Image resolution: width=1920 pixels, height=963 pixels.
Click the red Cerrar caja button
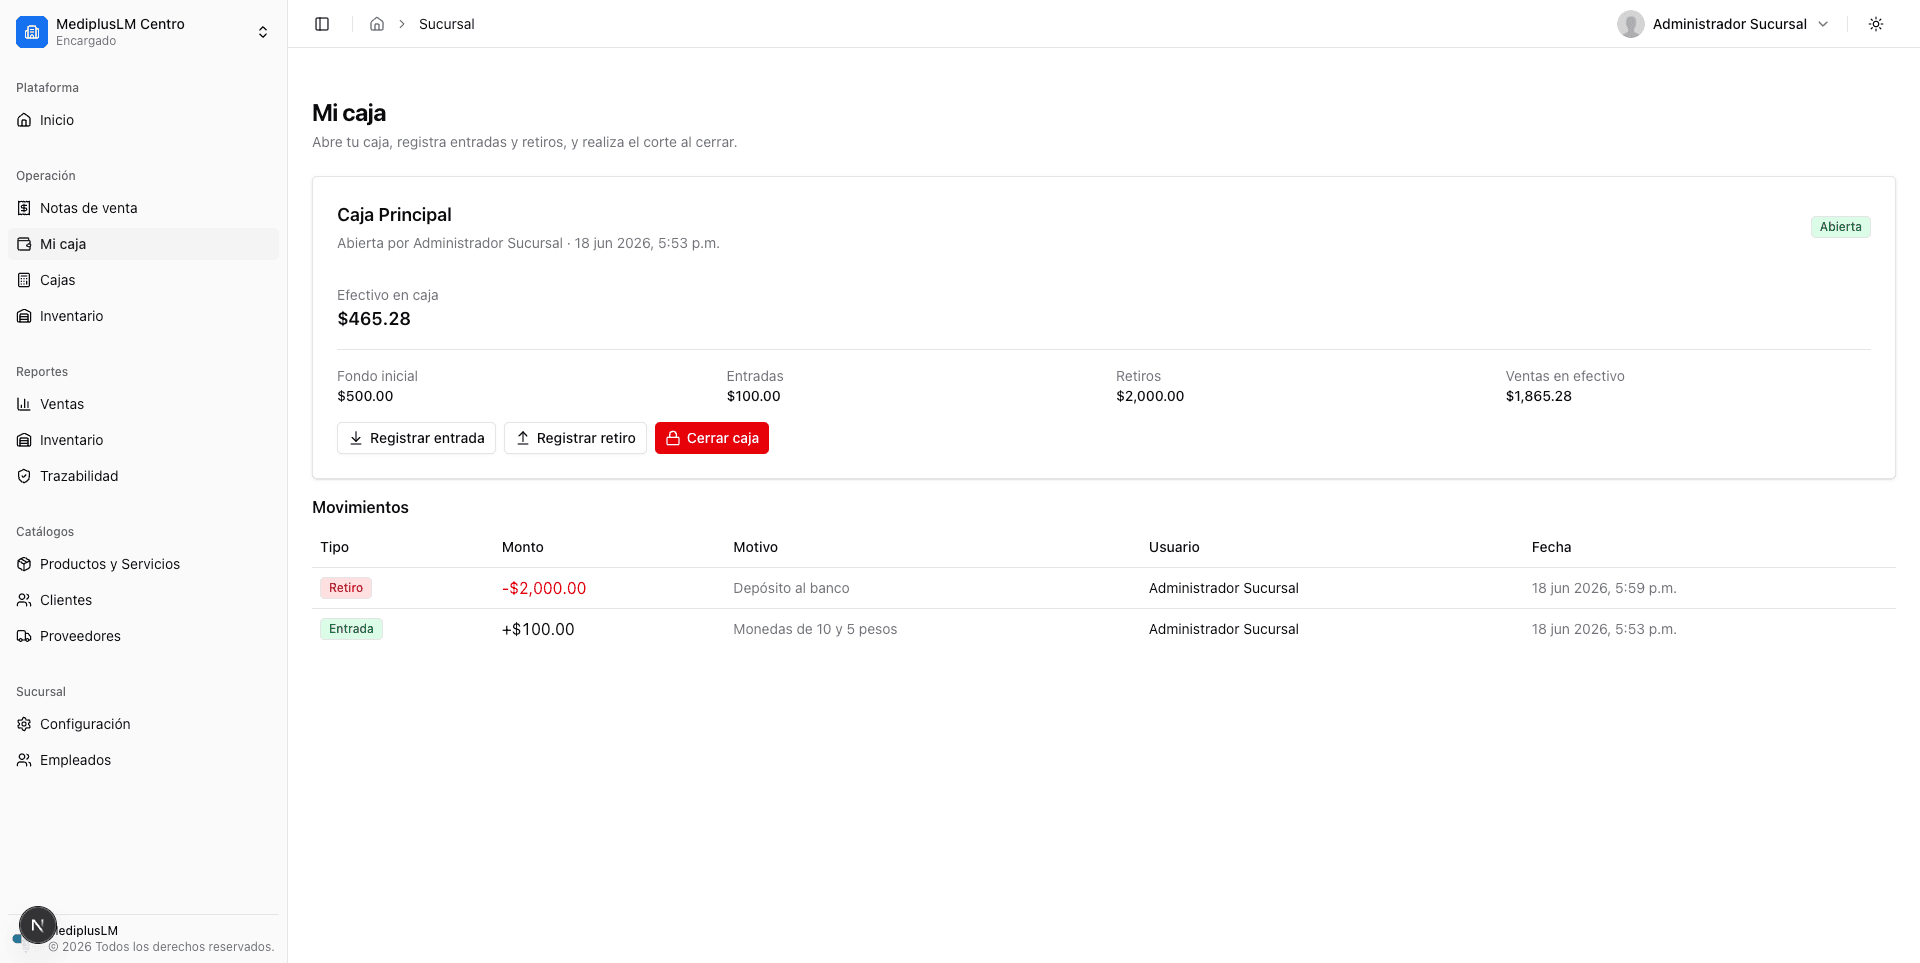click(712, 438)
